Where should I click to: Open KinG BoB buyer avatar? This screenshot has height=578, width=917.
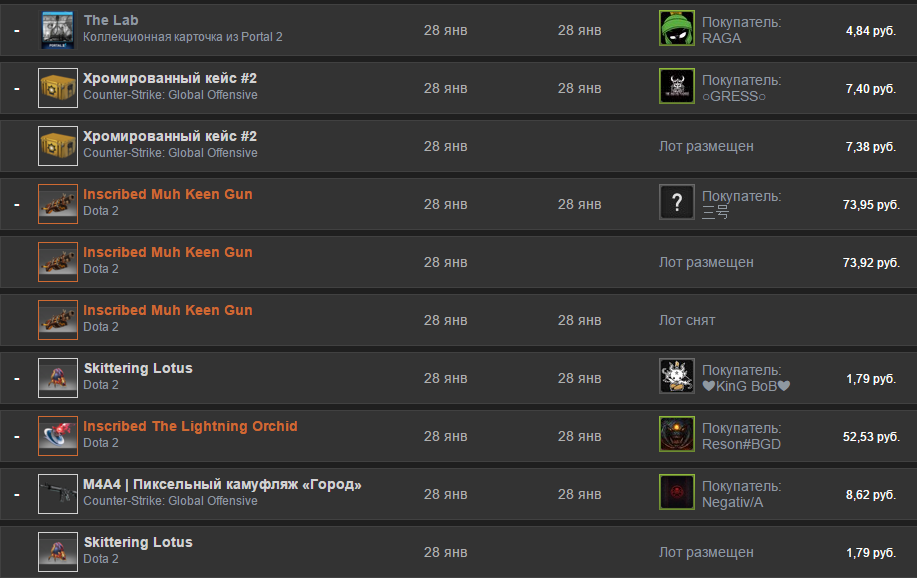tap(677, 376)
